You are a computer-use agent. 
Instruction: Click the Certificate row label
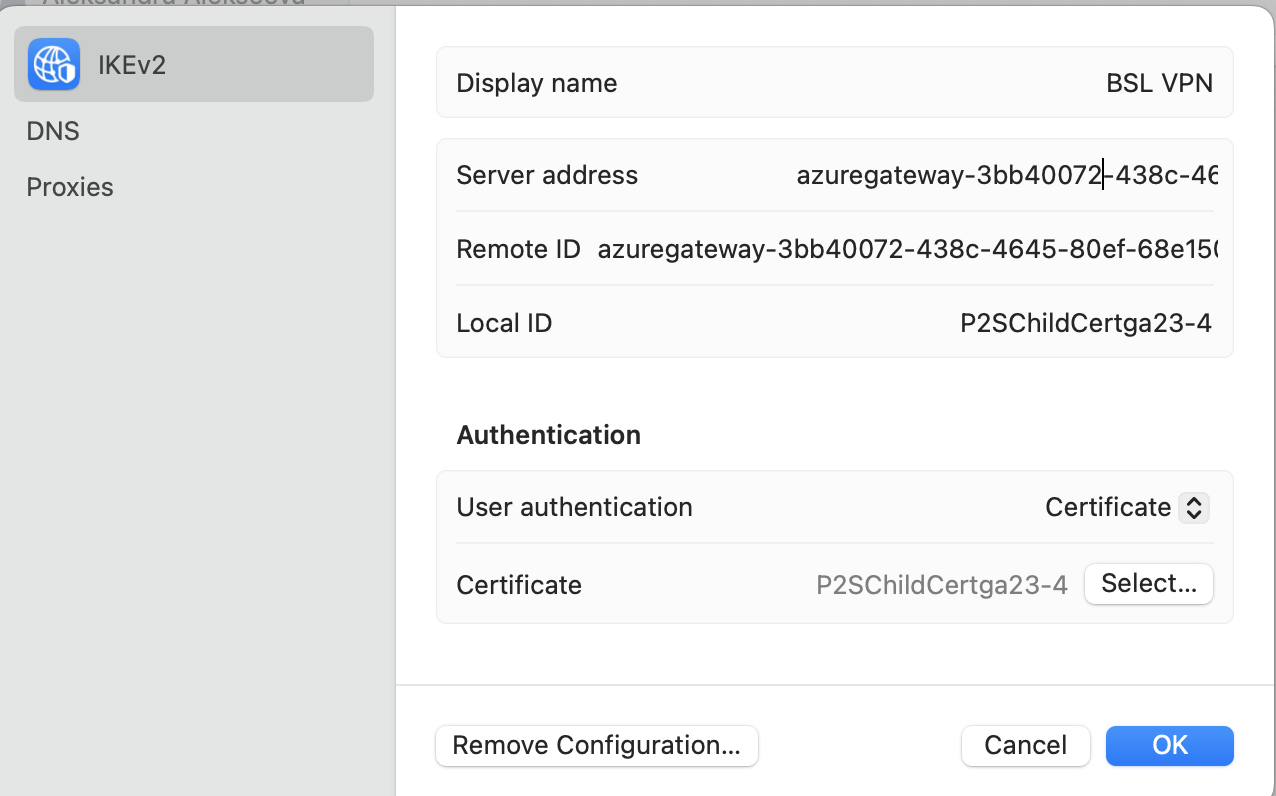point(519,584)
